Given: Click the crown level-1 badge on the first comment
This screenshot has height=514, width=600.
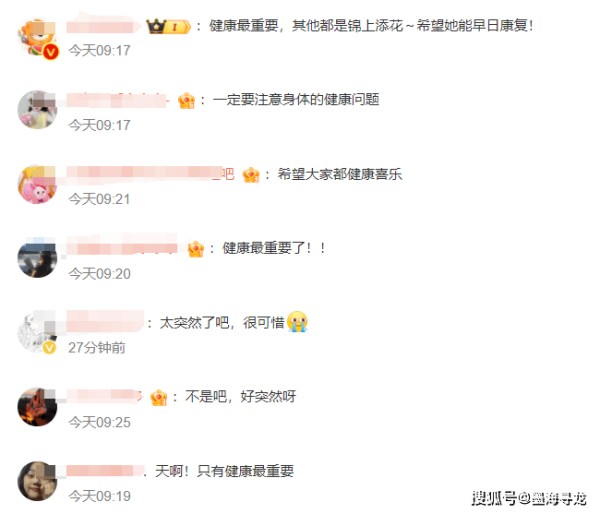Looking at the screenshot, I should [169, 26].
